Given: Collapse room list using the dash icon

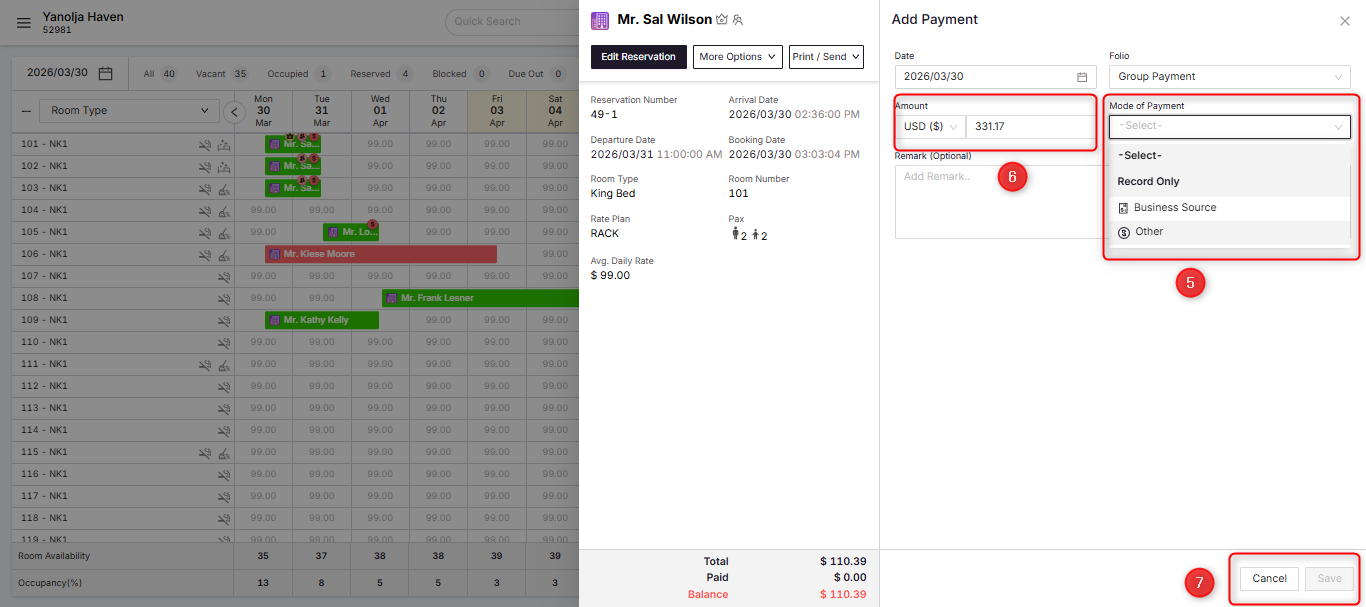Looking at the screenshot, I should click(x=26, y=111).
